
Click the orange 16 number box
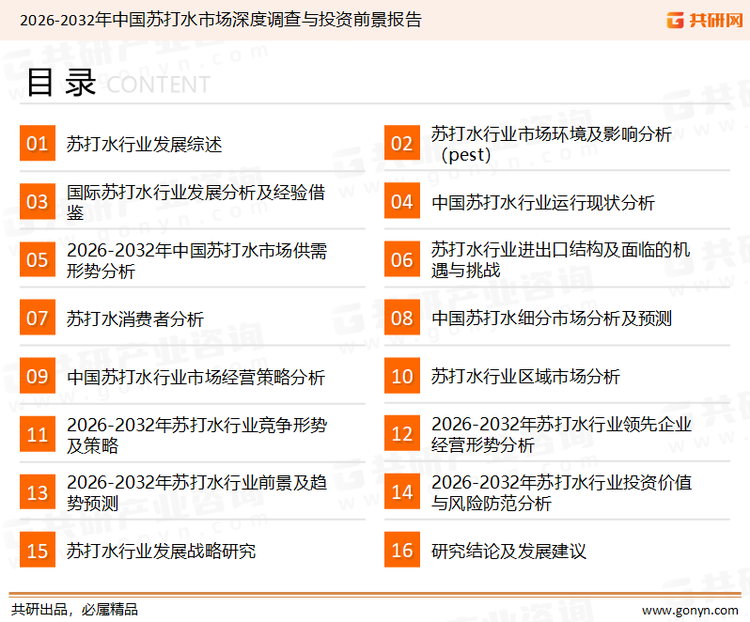tap(402, 550)
